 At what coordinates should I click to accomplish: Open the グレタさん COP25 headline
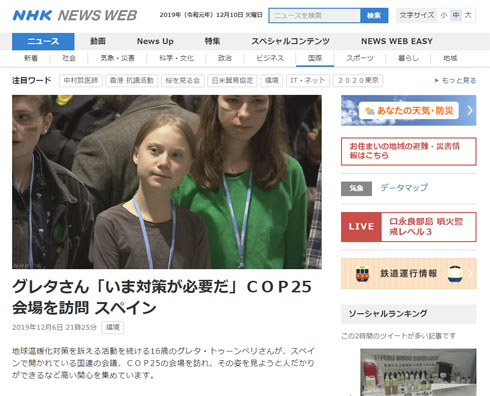tap(162, 297)
